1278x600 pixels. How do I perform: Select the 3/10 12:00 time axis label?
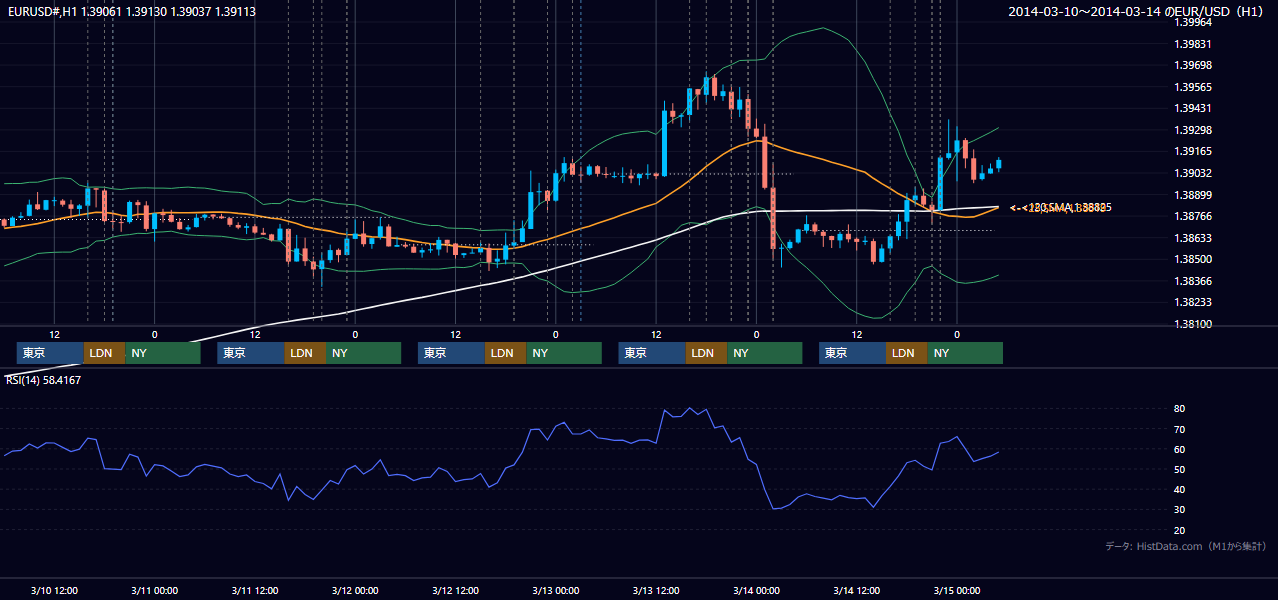pyautogui.click(x=55, y=590)
